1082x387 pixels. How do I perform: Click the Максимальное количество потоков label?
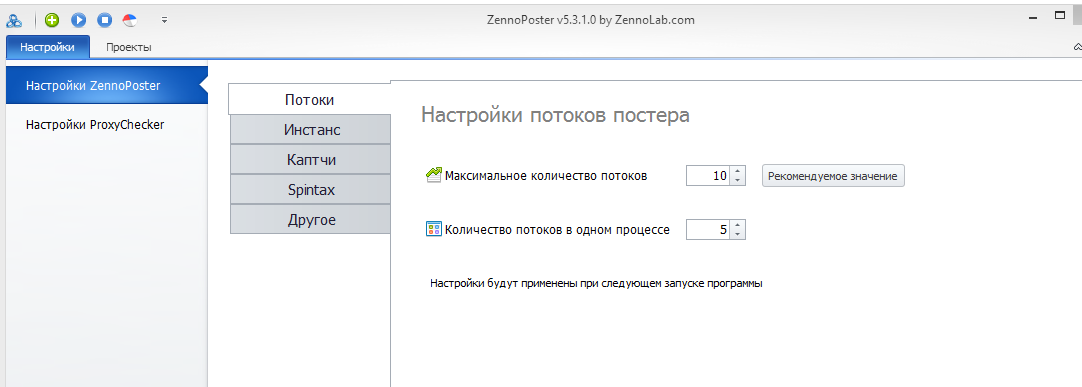(546, 175)
